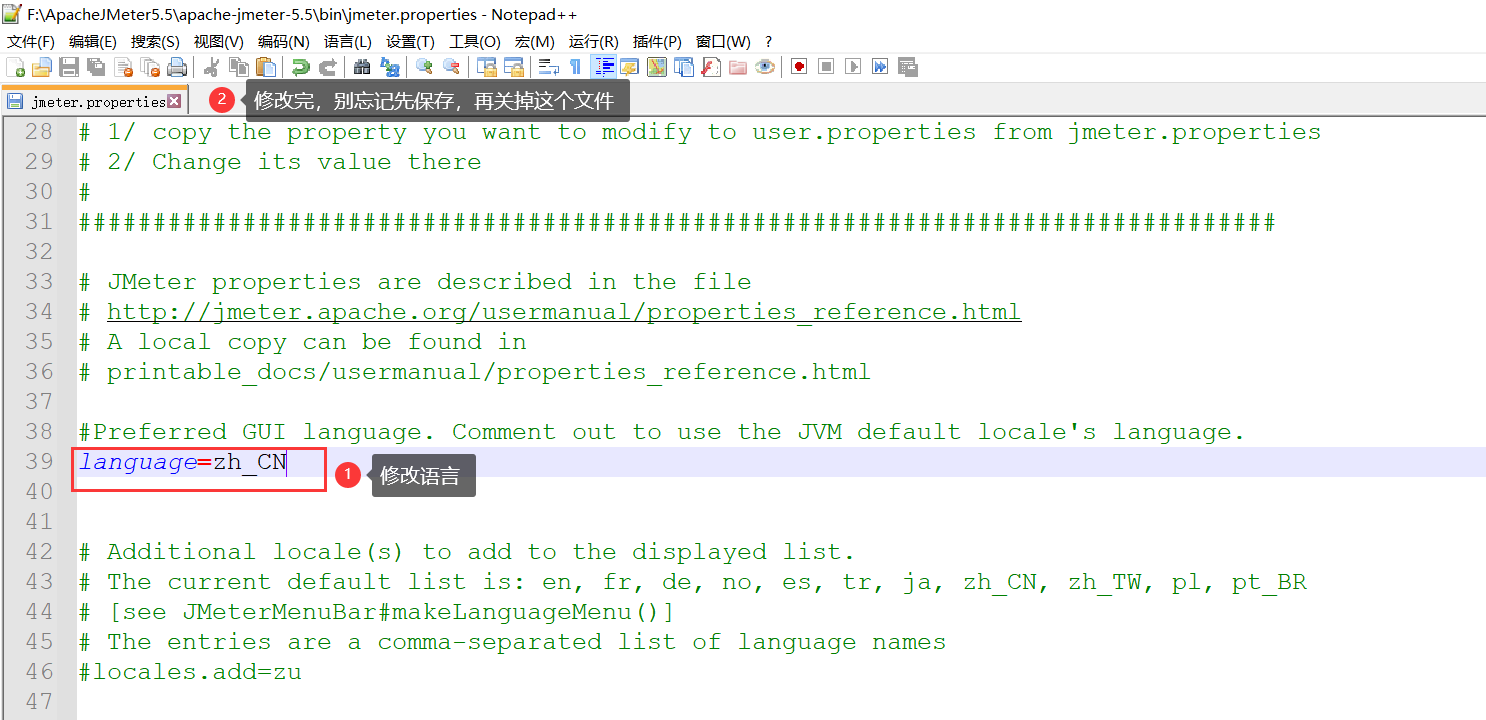
Task: Click line number 39 in the margin
Action: point(39,462)
